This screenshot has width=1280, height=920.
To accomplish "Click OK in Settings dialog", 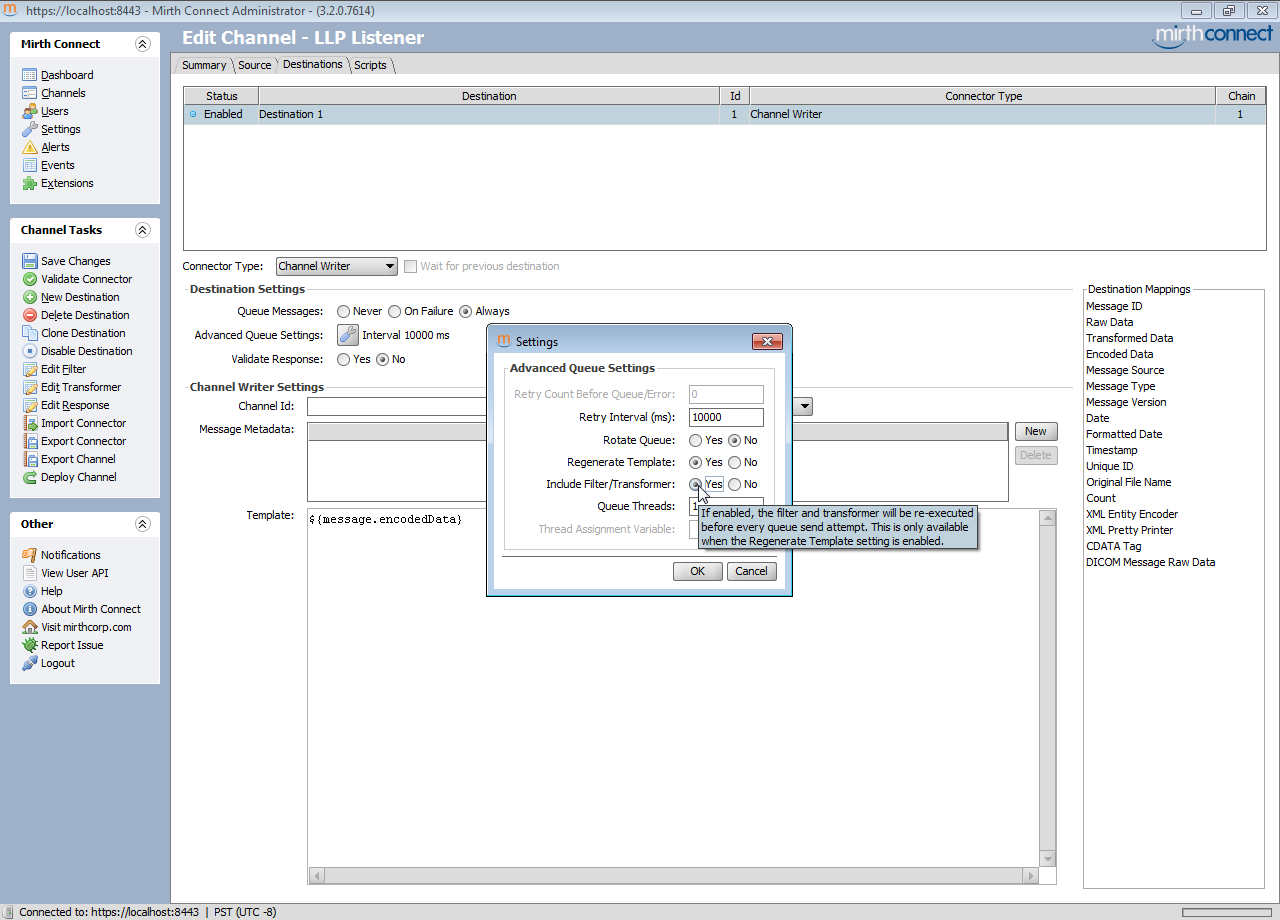I will 698,571.
